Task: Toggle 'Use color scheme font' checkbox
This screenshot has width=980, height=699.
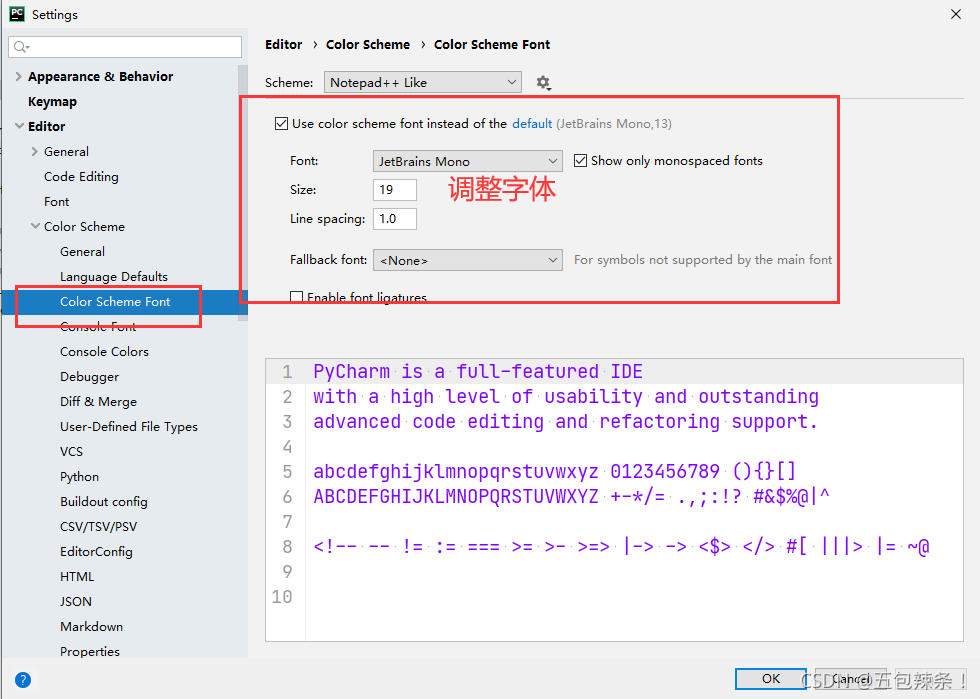Action: coord(281,124)
